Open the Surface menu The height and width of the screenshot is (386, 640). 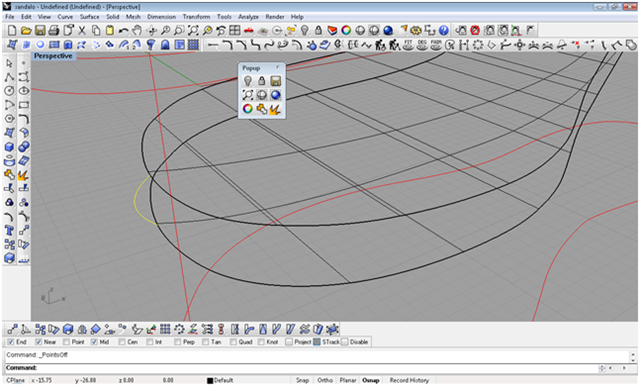pyautogui.click(x=89, y=17)
